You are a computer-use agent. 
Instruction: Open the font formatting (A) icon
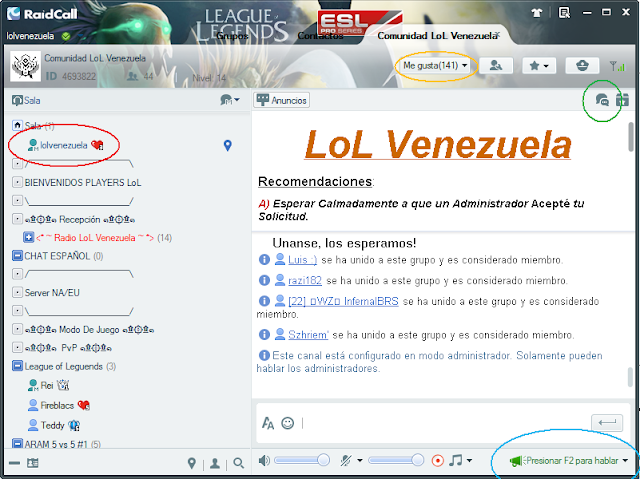(268, 423)
